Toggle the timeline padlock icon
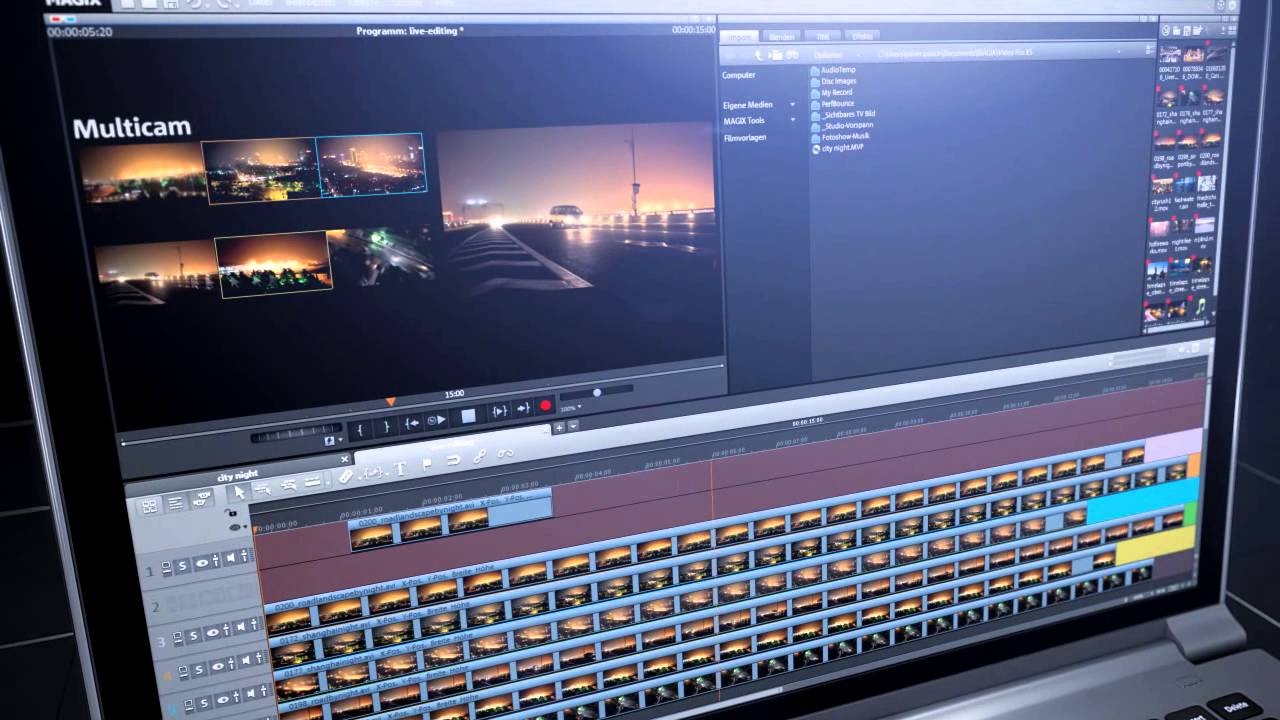Viewport: 1280px width, 720px height. click(x=231, y=512)
